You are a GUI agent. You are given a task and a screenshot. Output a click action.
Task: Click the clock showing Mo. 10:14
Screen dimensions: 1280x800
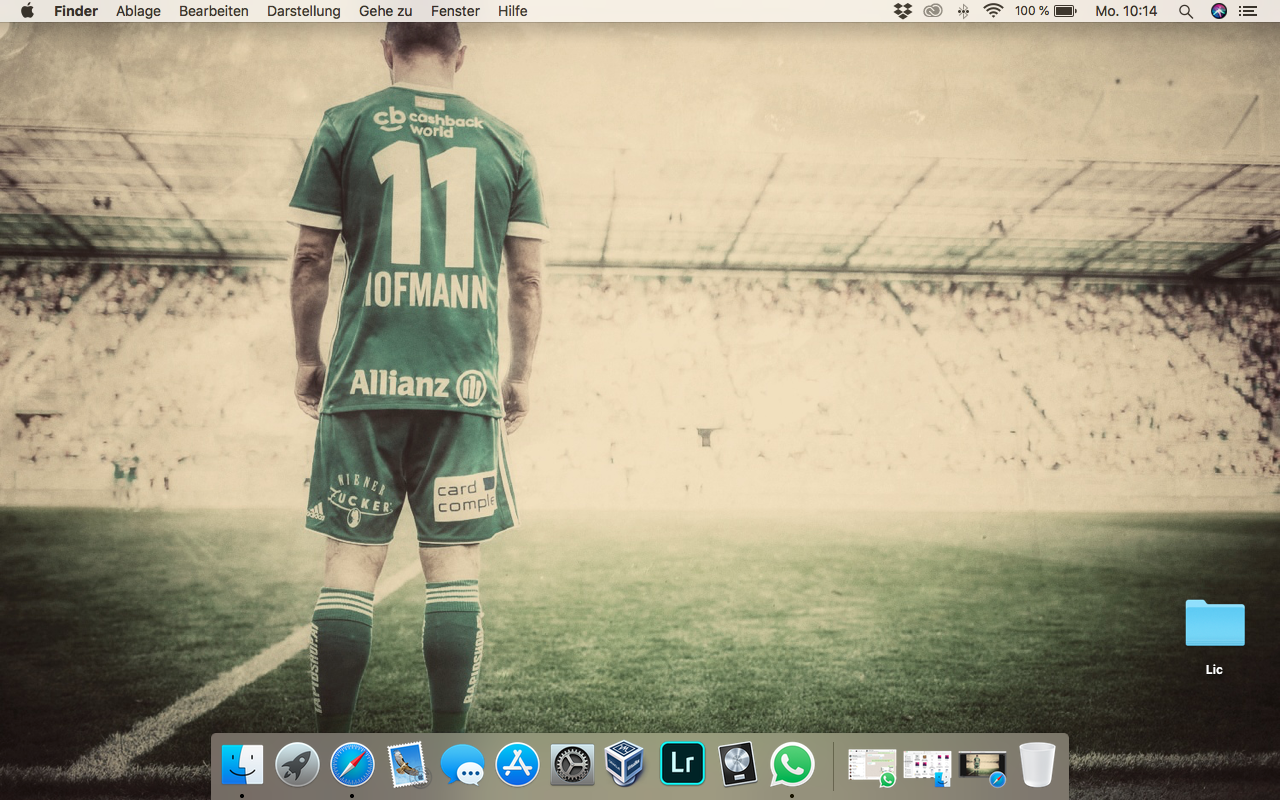[1126, 11]
